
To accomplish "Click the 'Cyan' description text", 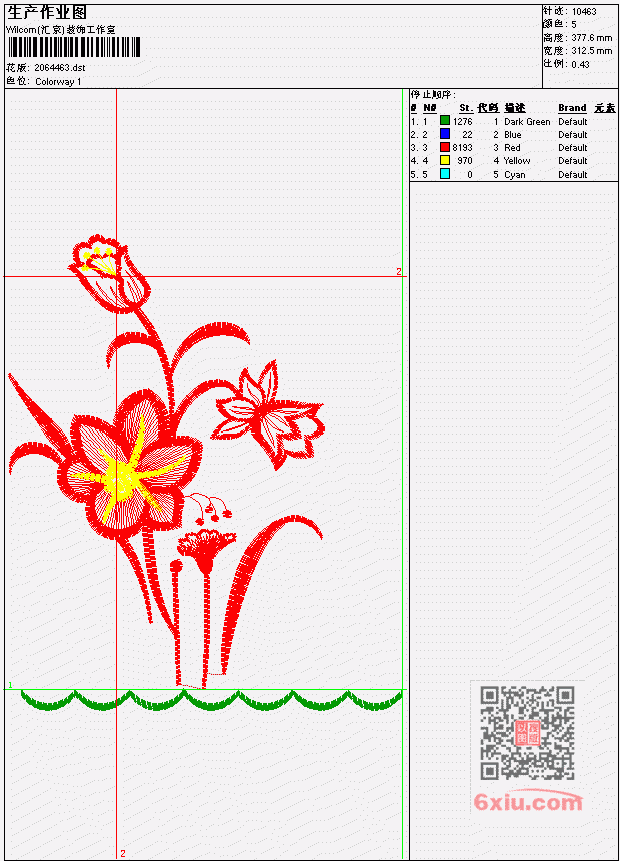I will [515, 175].
